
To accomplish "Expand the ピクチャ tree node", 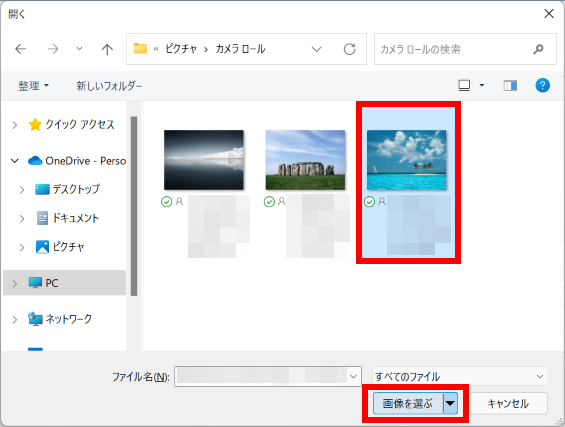I will point(22,247).
